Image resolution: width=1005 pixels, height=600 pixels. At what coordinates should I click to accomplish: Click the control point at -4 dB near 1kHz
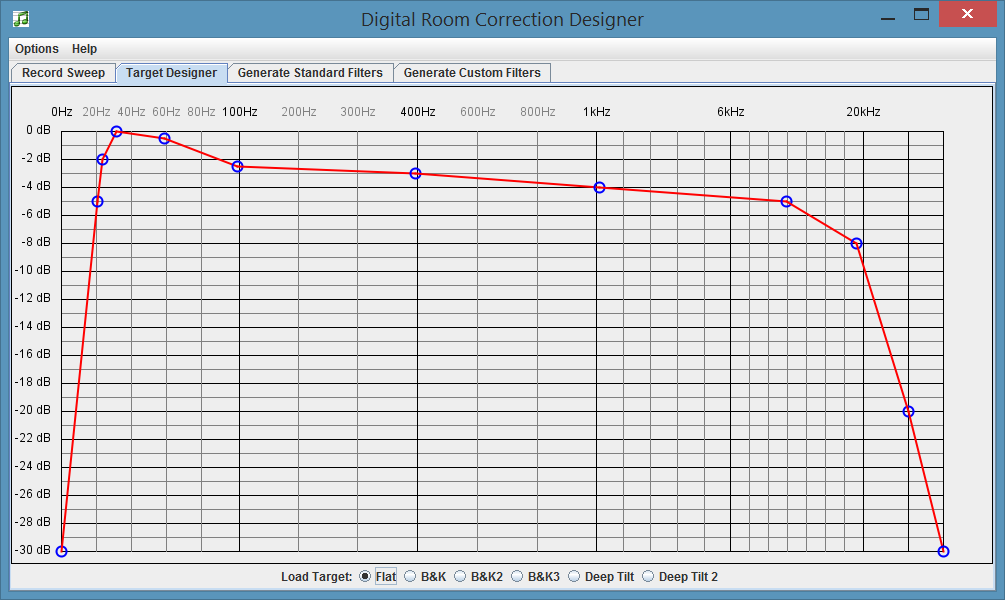[598, 187]
